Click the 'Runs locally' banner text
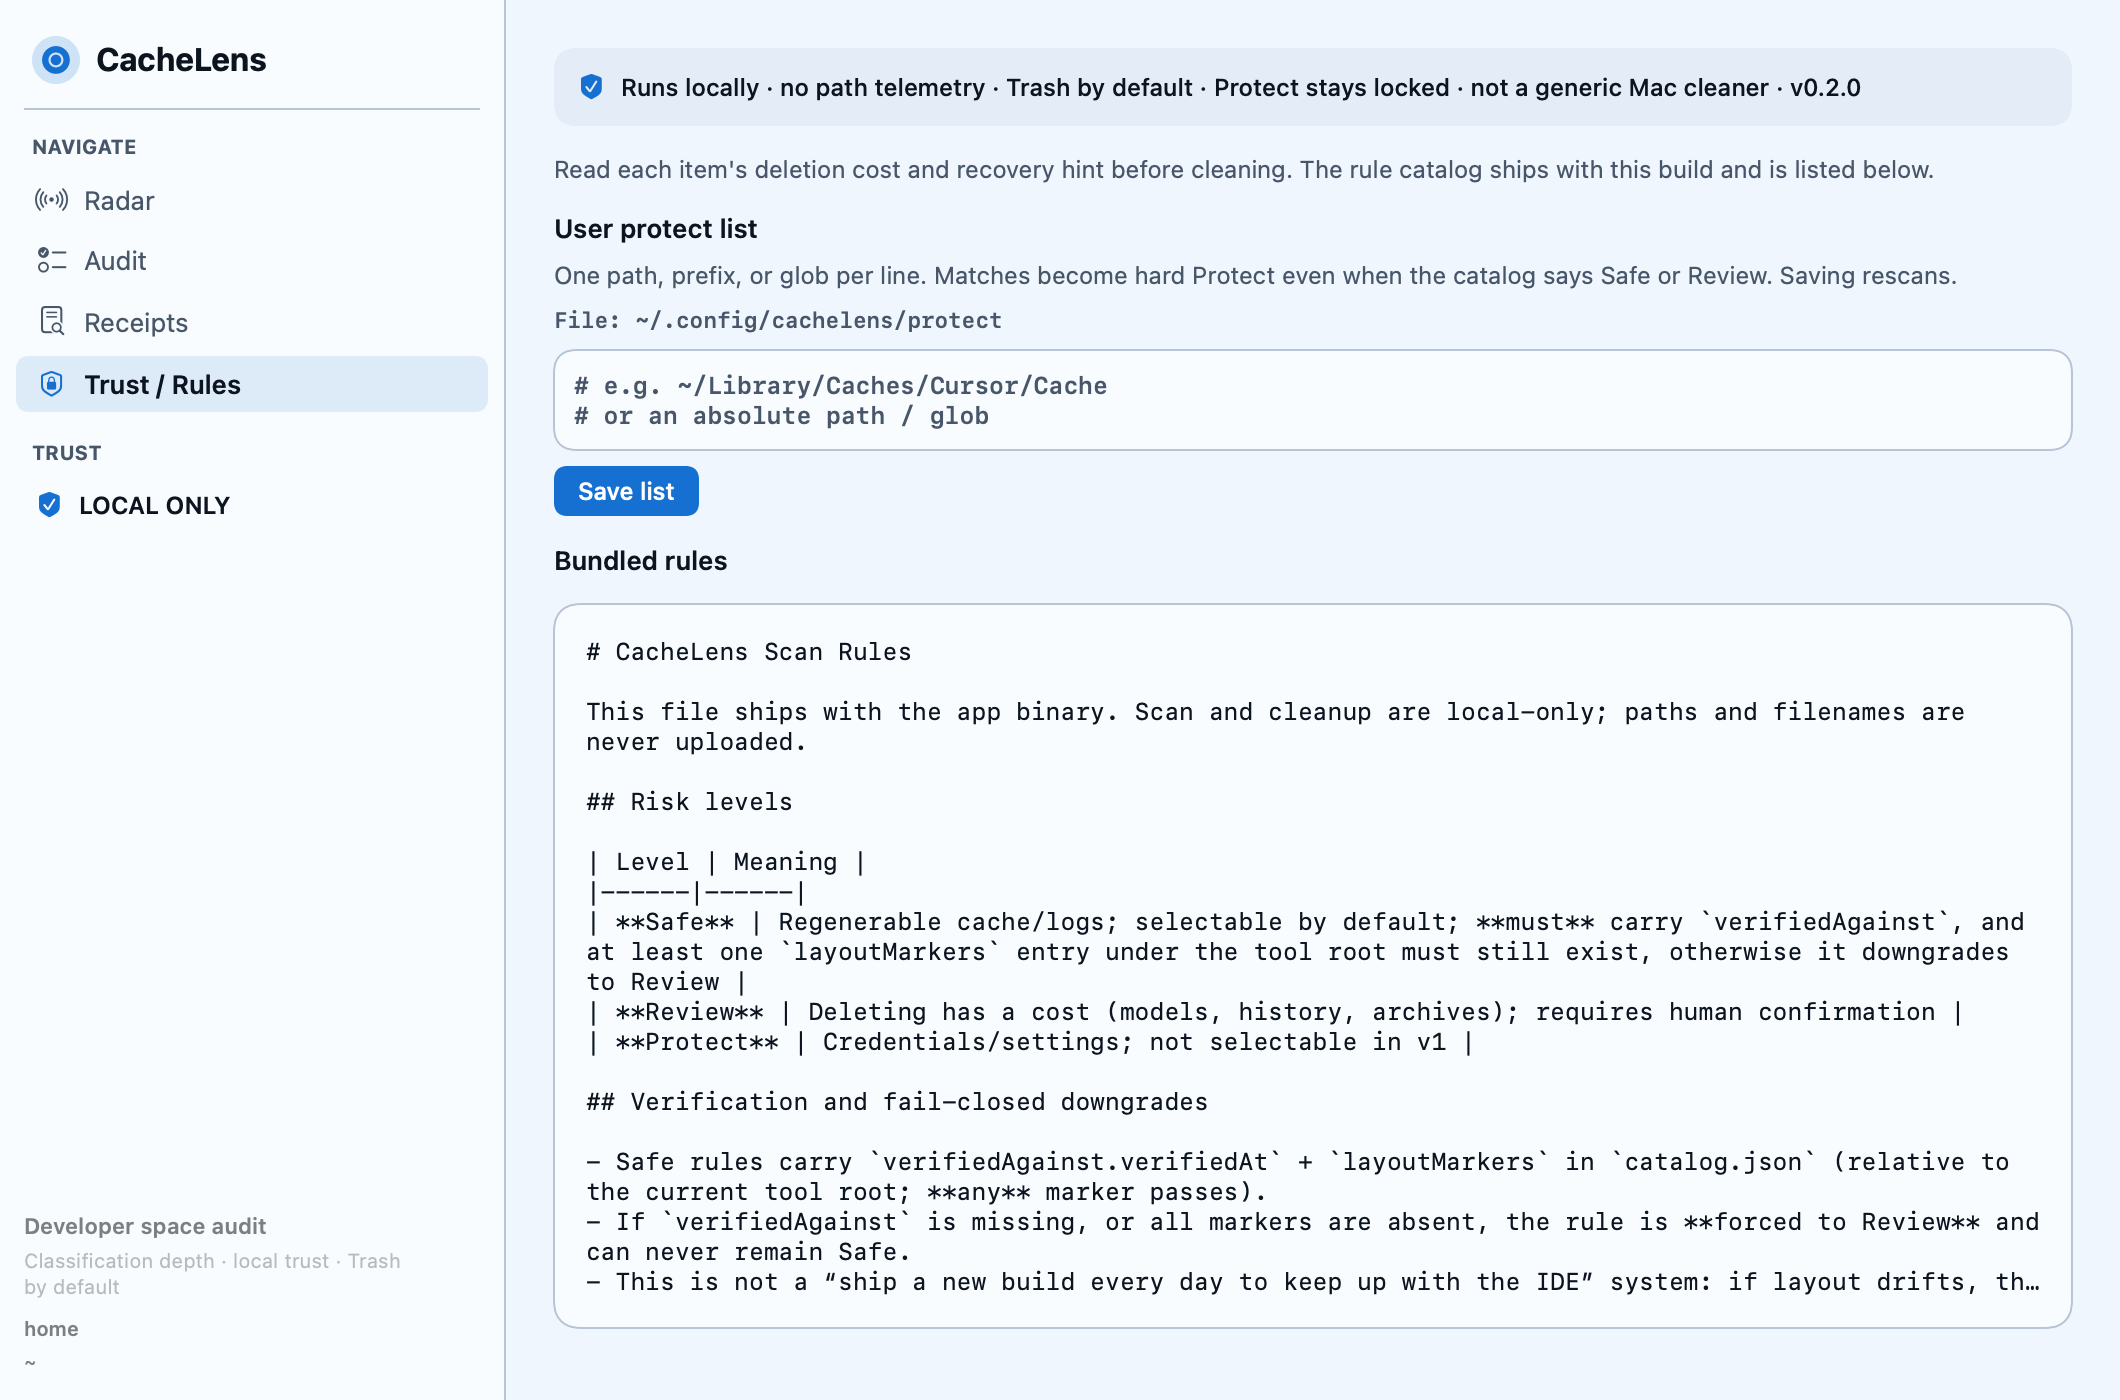The image size is (2120, 1400). coord(1241,87)
